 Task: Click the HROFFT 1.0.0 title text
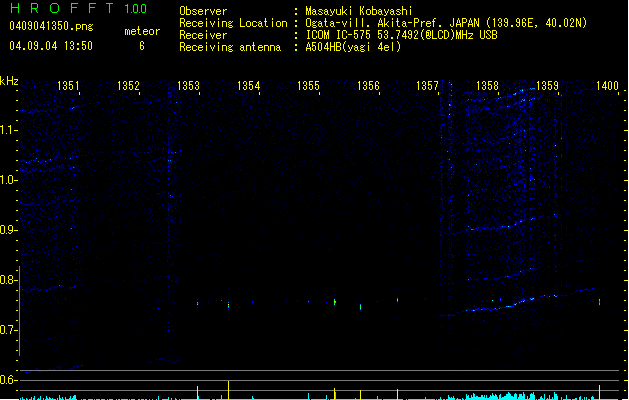(x=78, y=8)
